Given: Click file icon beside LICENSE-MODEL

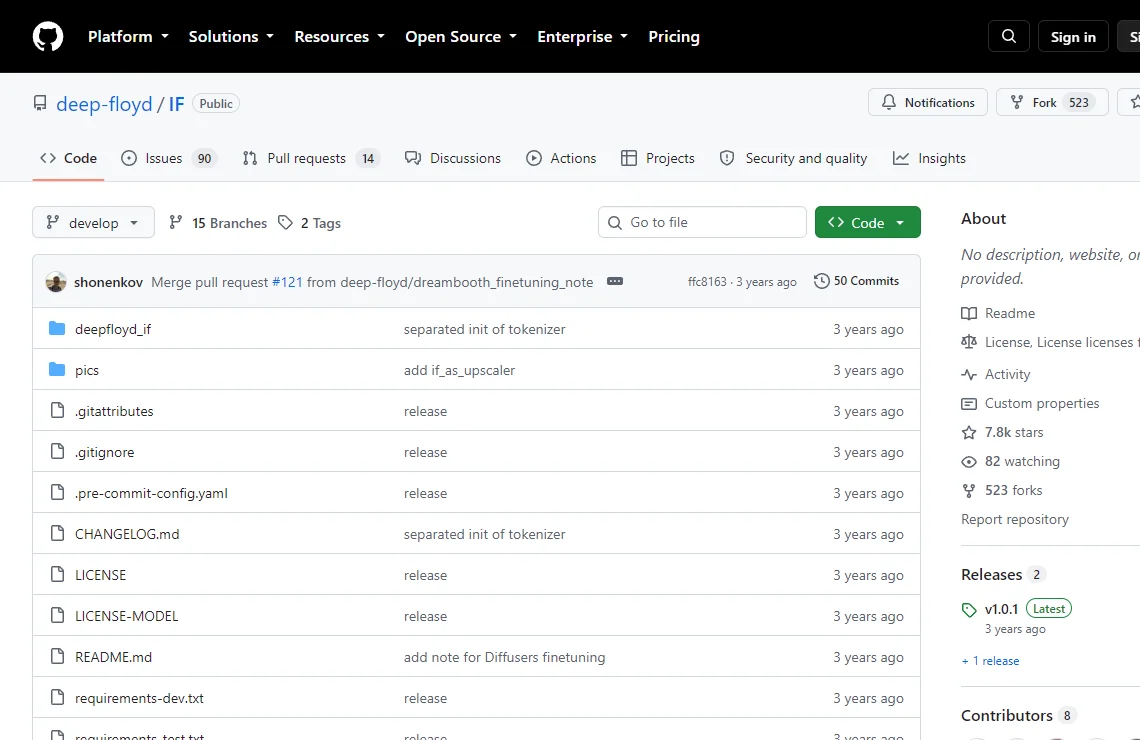Looking at the screenshot, I should (x=57, y=616).
